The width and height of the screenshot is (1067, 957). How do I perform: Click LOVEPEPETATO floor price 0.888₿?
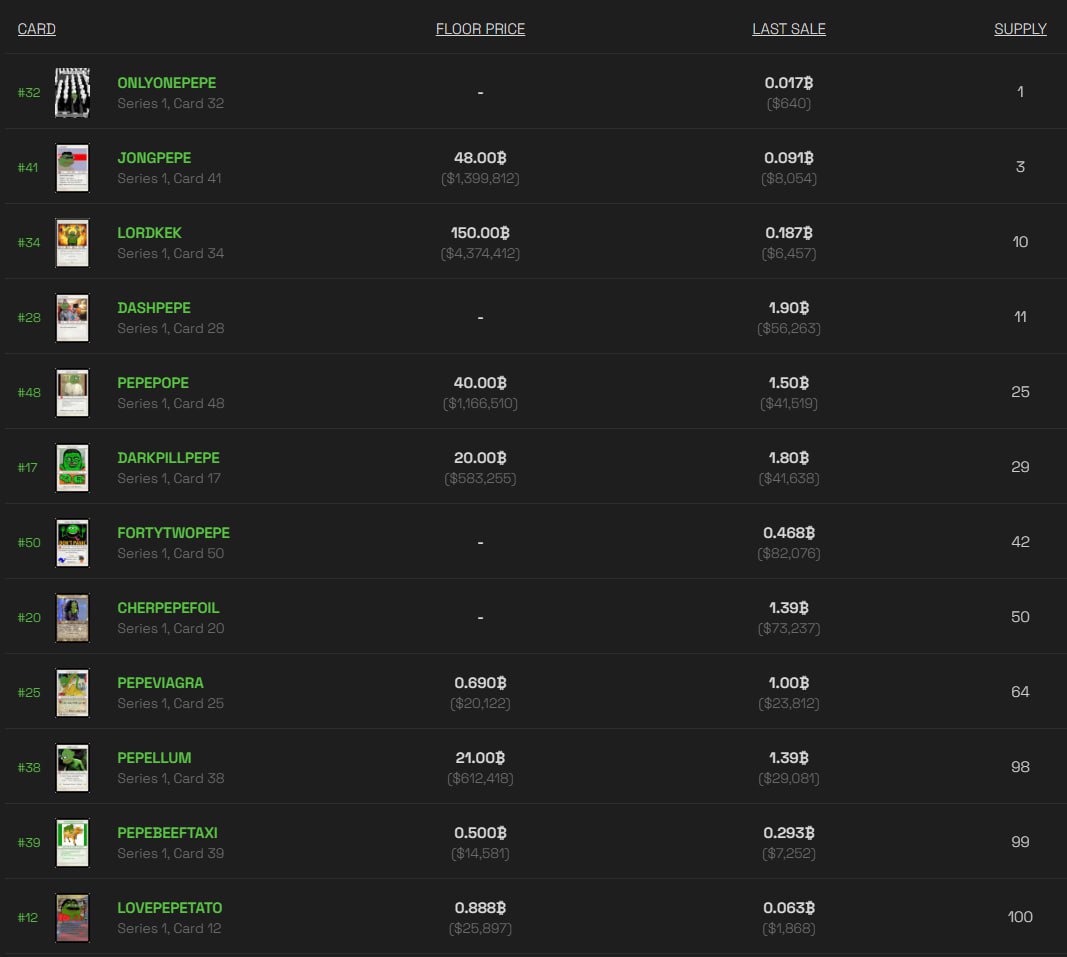click(480, 908)
